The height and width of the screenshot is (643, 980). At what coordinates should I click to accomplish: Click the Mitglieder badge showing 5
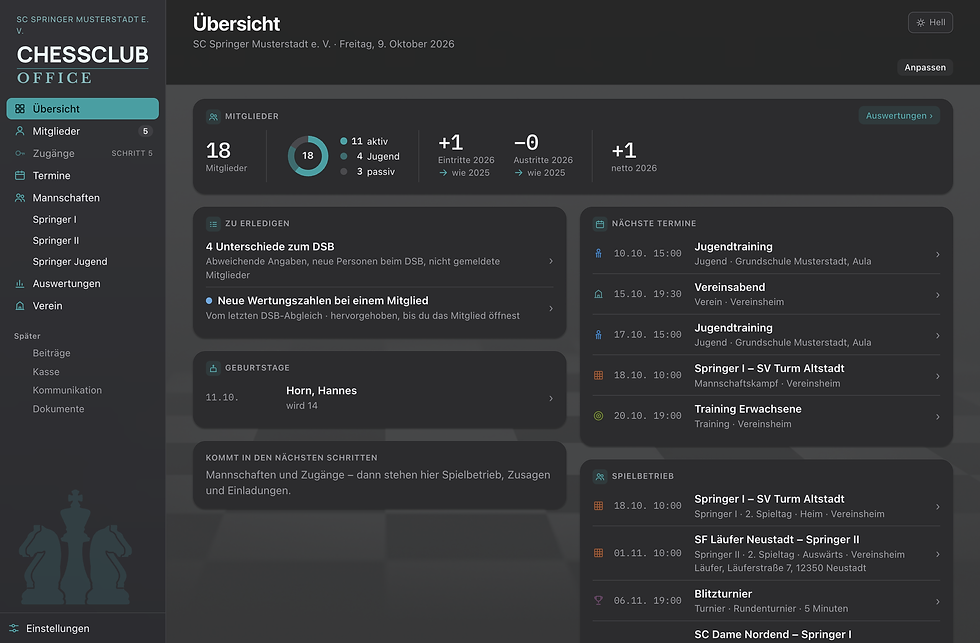pos(146,131)
